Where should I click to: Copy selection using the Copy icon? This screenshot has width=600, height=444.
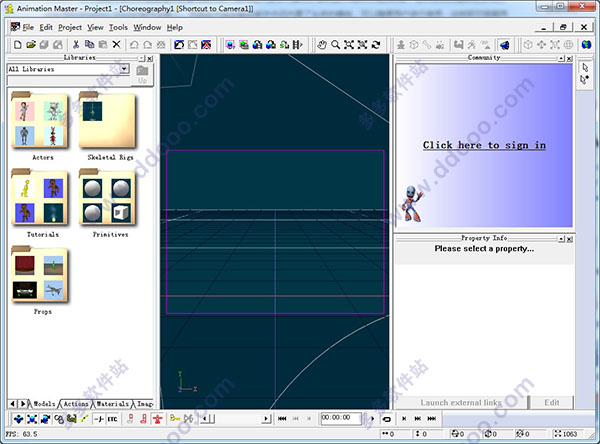(x=90, y=45)
